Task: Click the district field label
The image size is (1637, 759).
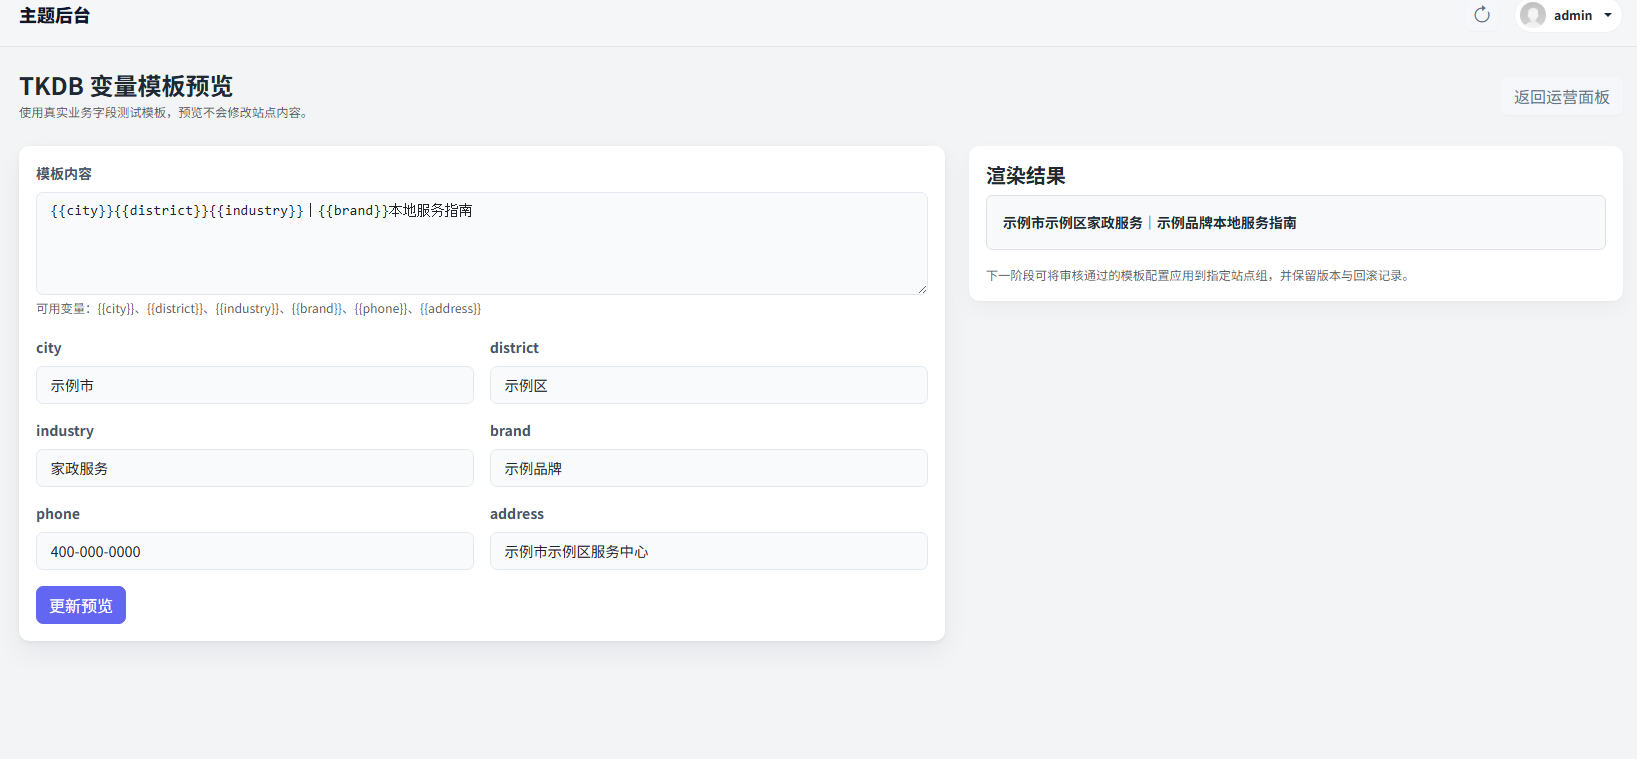Action: tap(514, 348)
